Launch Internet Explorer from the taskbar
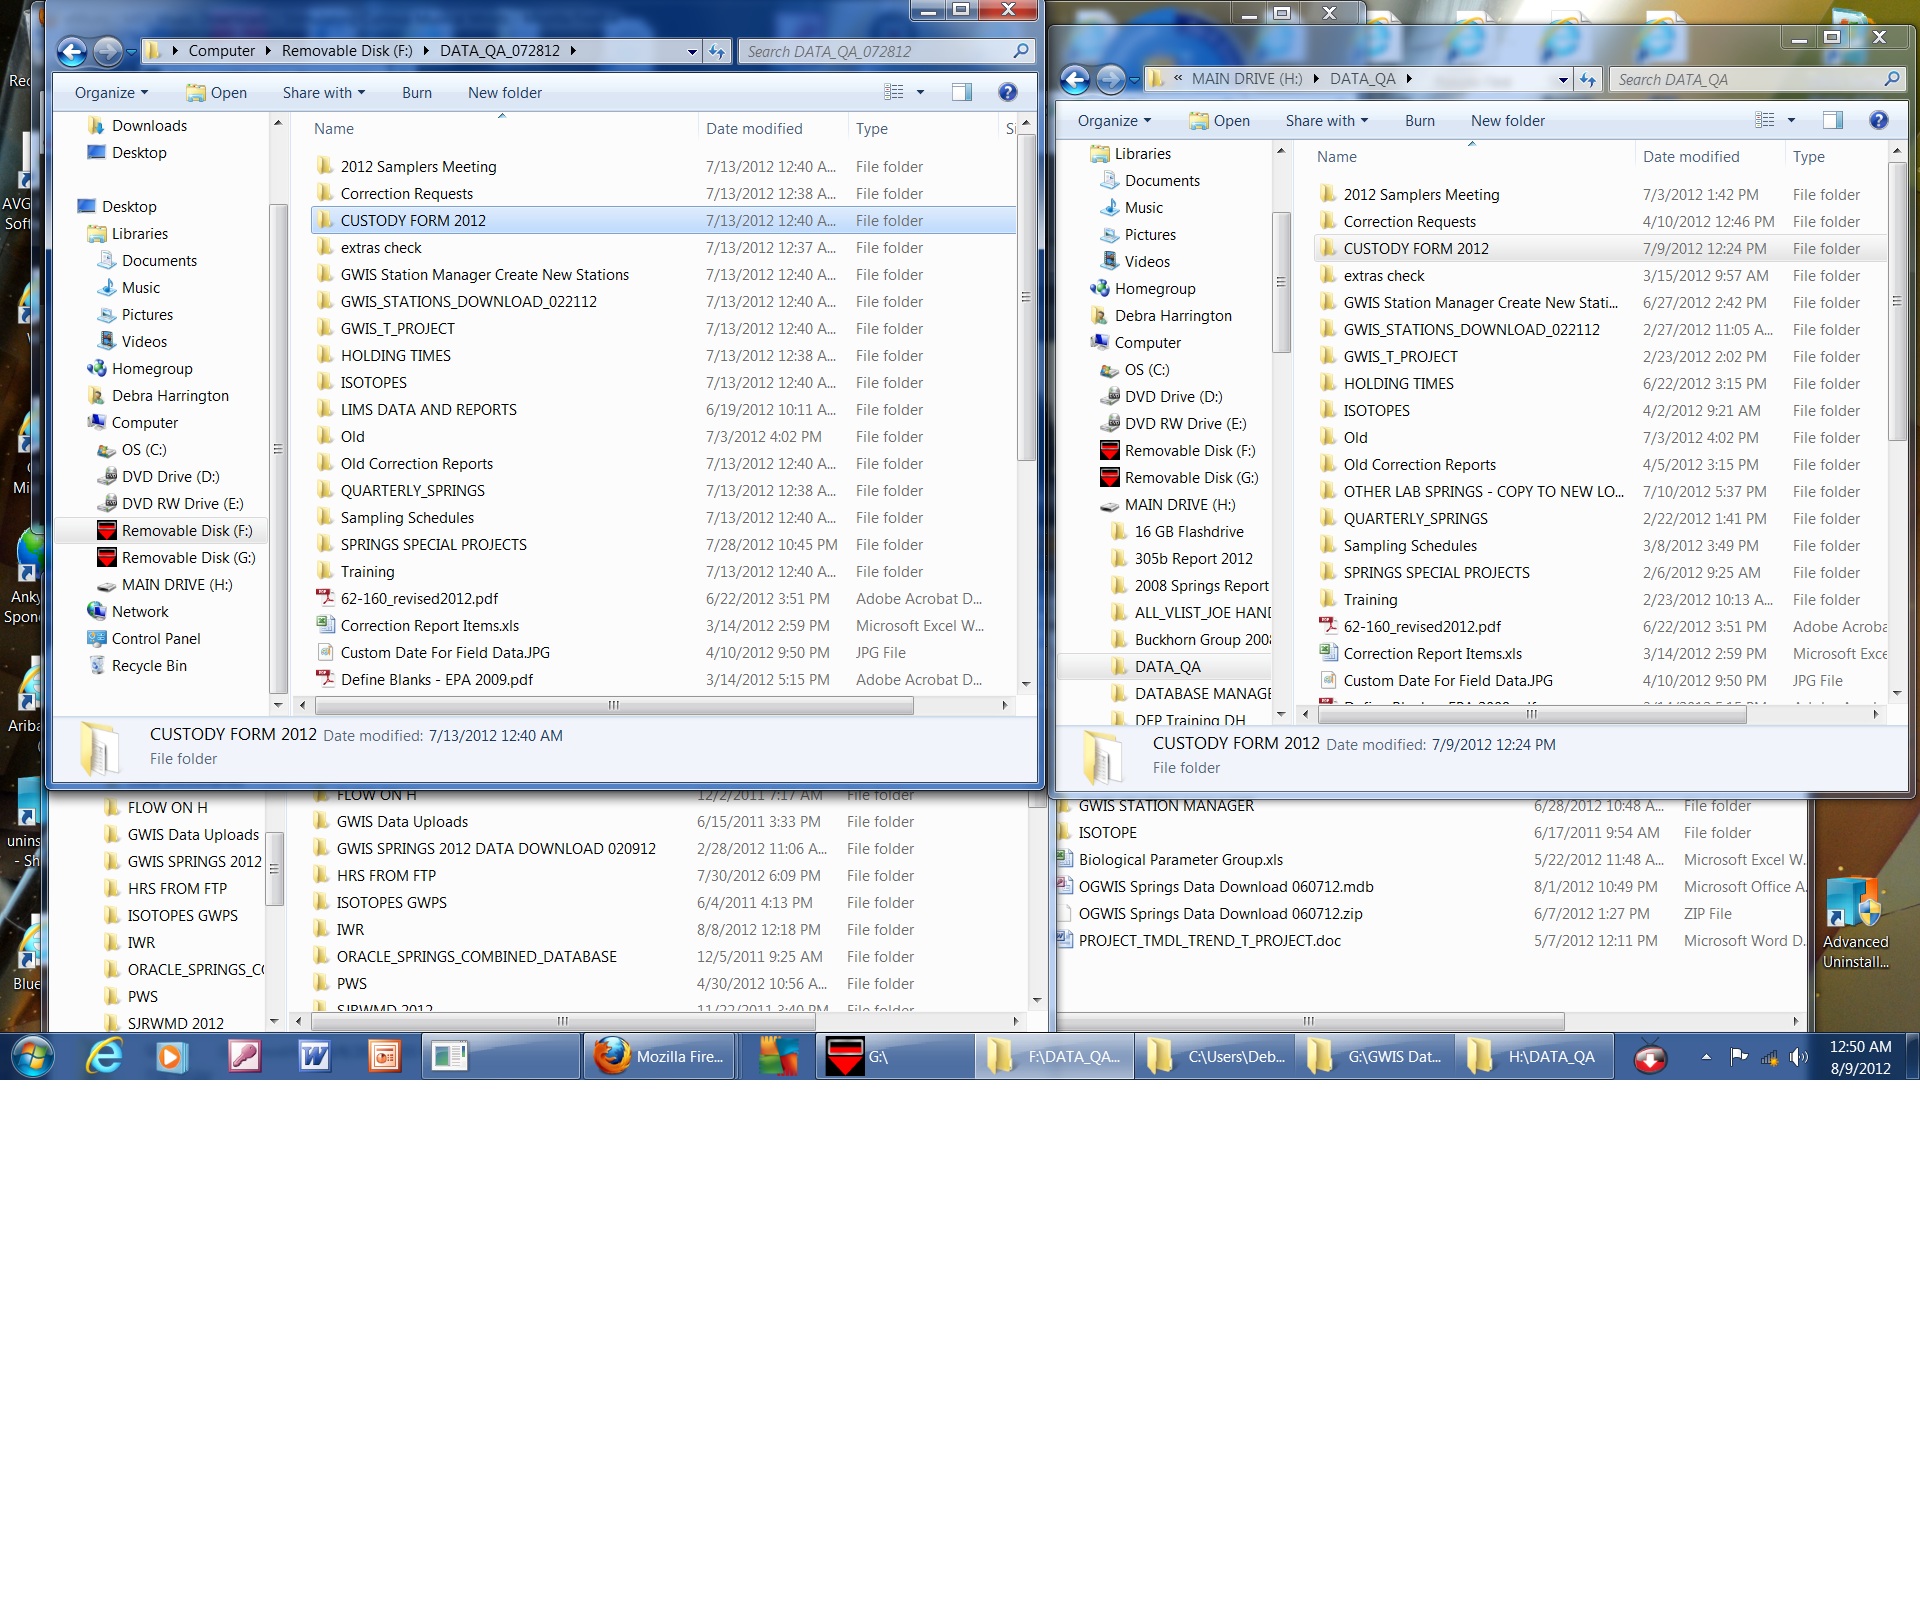The image size is (1920, 1615). pyautogui.click(x=104, y=1056)
